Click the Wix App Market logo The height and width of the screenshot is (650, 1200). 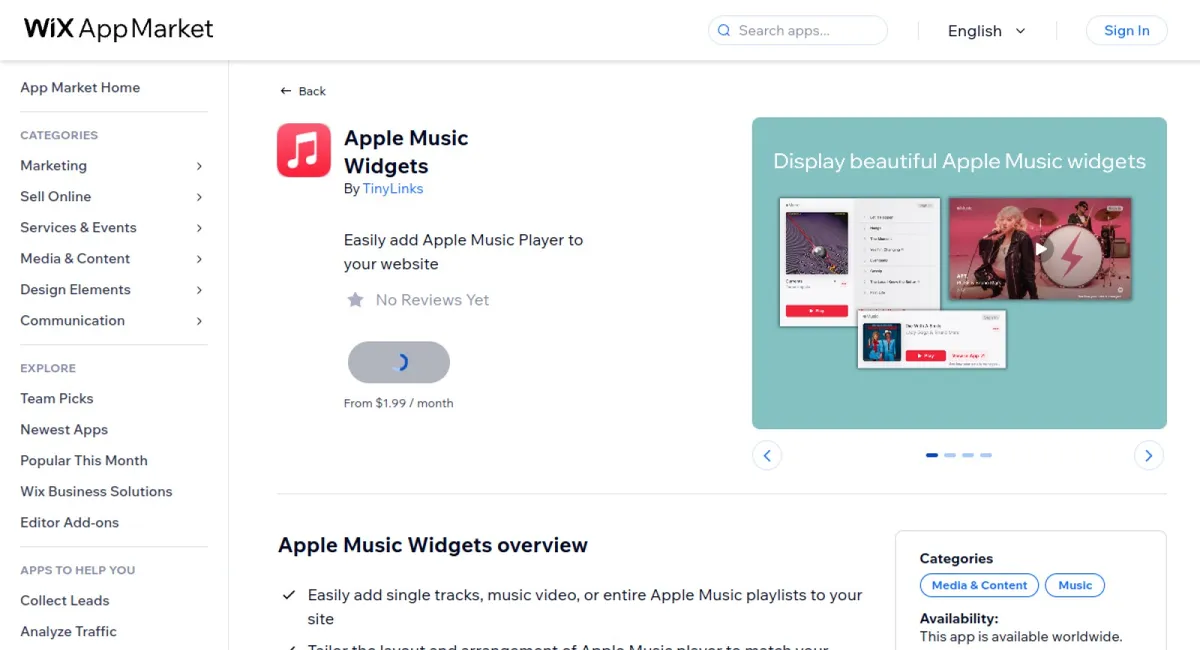tap(119, 29)
